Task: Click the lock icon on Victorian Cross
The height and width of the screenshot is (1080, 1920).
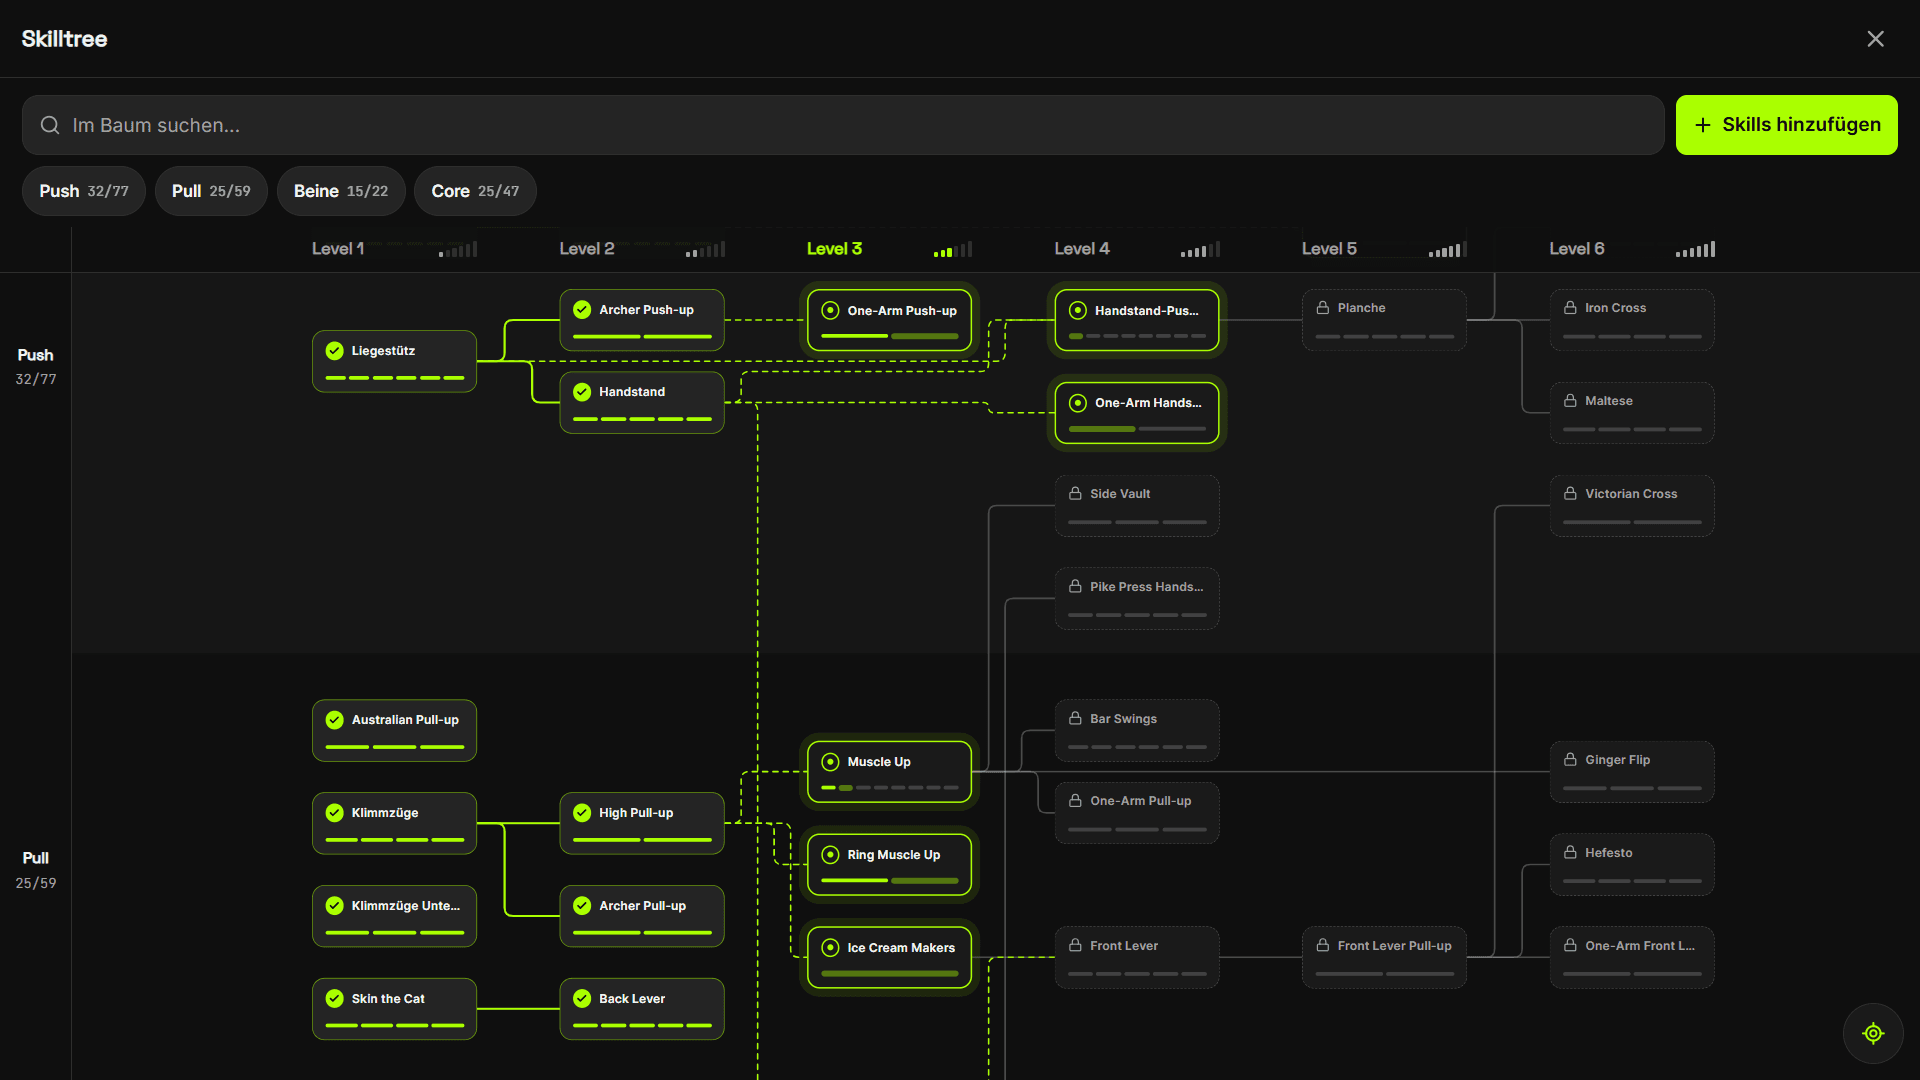Action: pyautogui.click(x=1570, y=494)
